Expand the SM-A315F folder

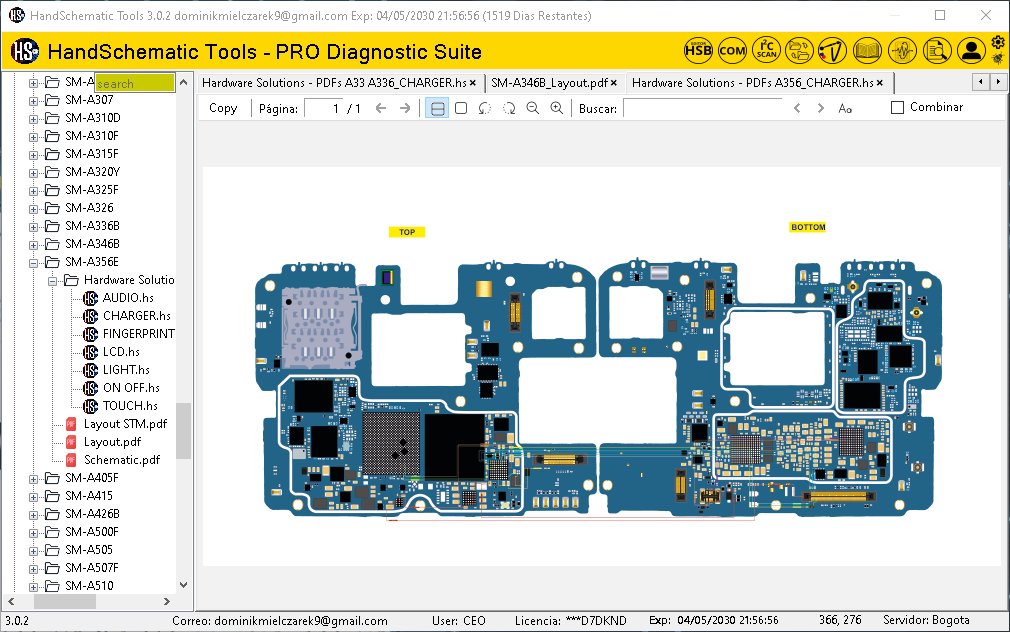tap(33, 155)
